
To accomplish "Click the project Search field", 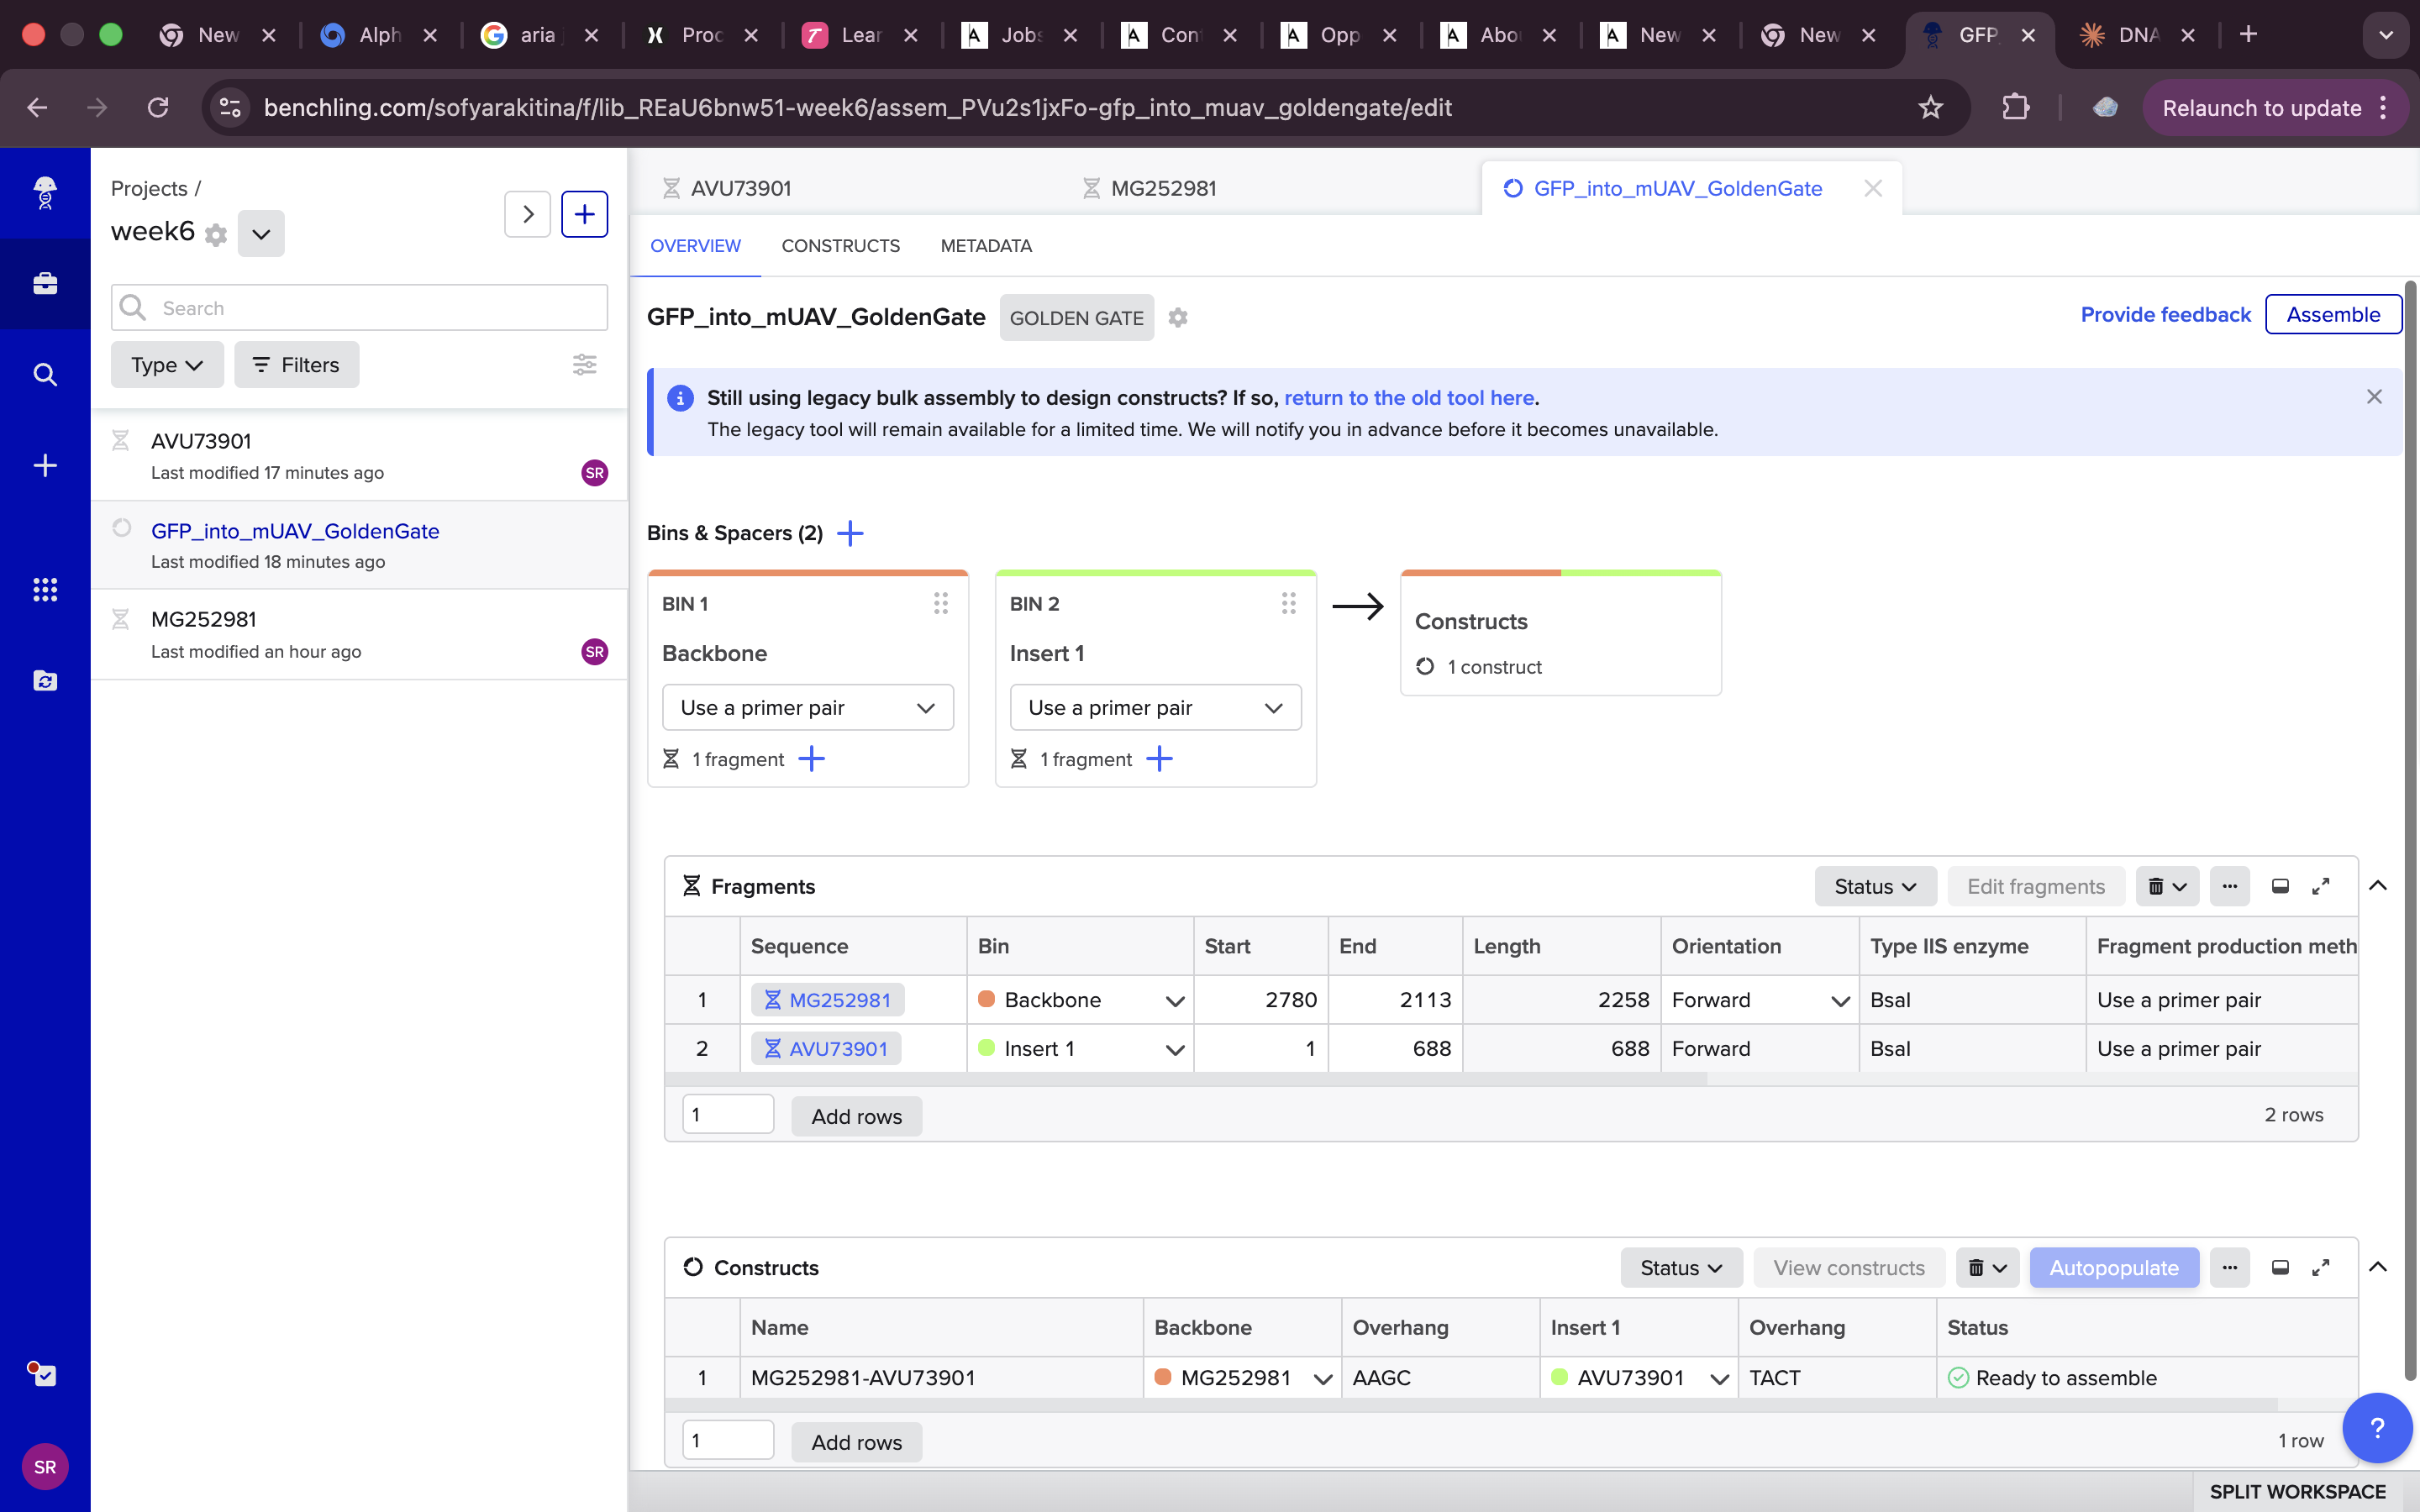I will click(x=359, y=308).
